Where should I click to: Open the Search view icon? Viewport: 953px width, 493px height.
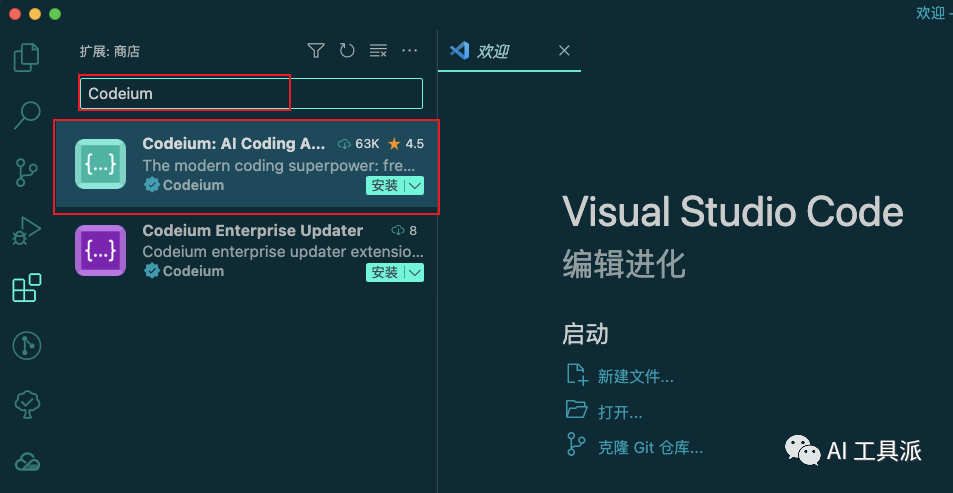[x=26, y=115]
